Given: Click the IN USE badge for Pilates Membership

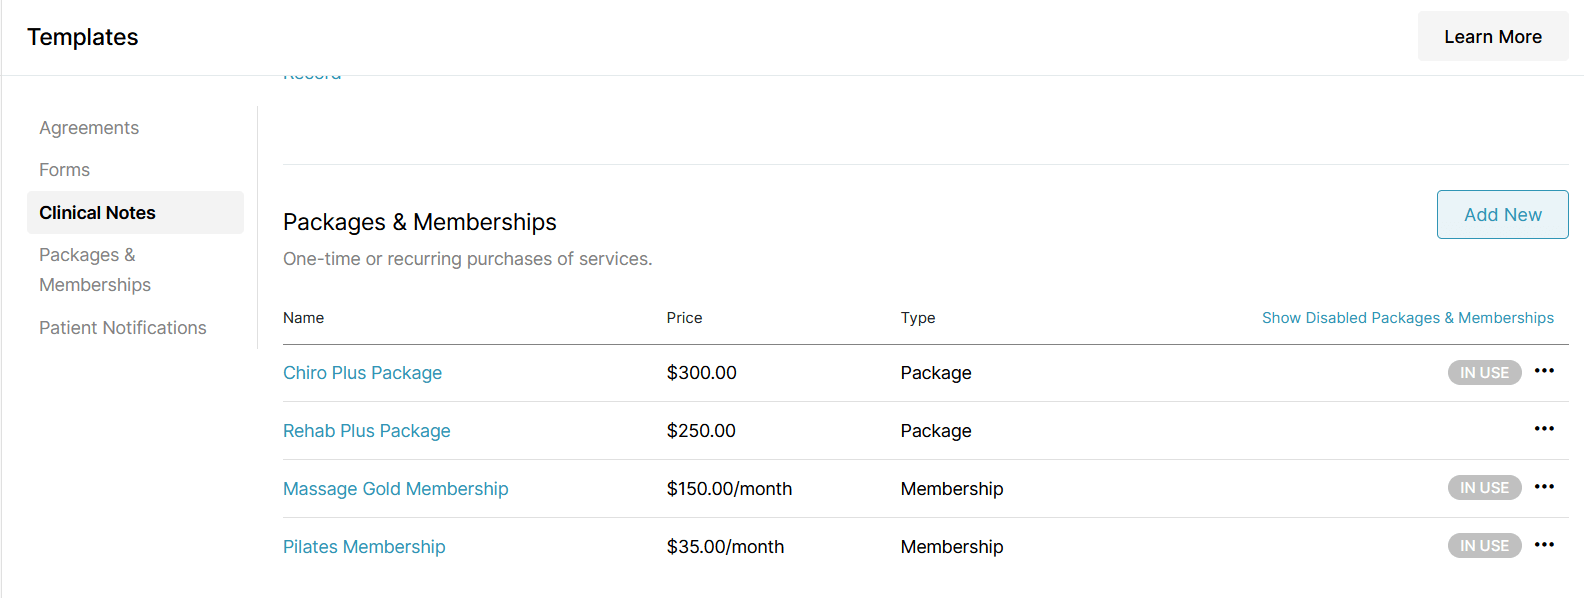Looking at the screenshot, I should (1484, 546).
